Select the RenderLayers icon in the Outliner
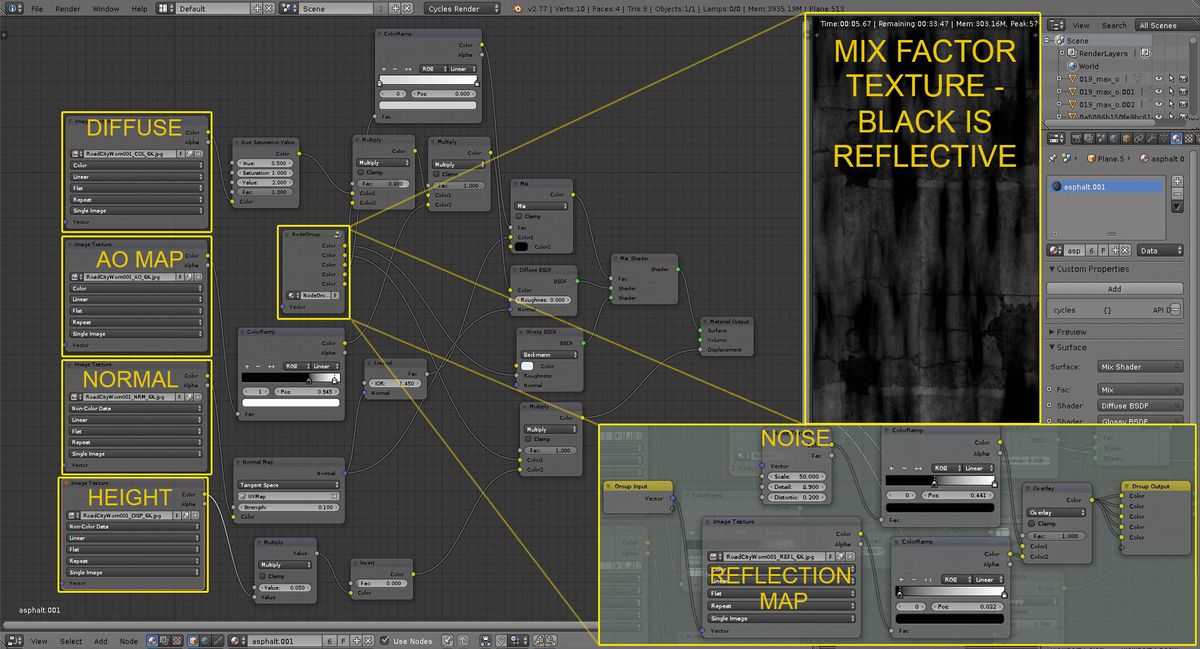 tap(1072, 53)
